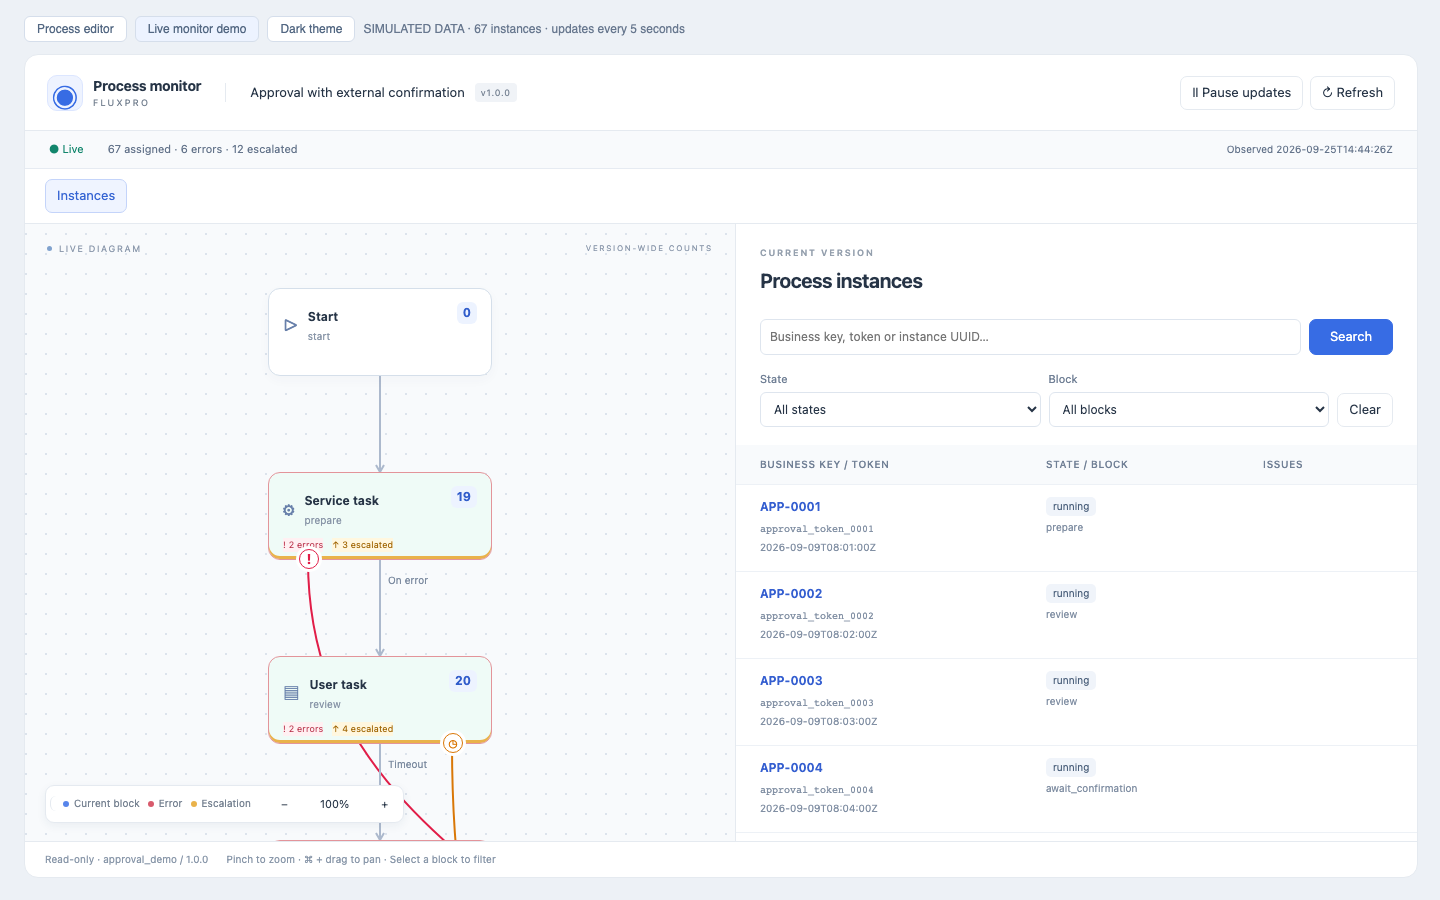Image resolution: width=1440 pixels, height=900 pixels.
Task: Click the 2 errors tag on Service task
Action: click(x=303, y=545)
